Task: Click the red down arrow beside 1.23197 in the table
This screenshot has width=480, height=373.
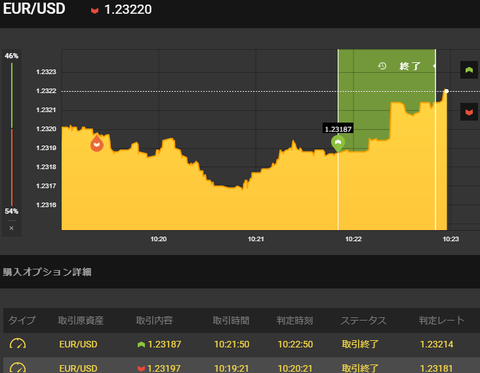Action: pos(141,368)
